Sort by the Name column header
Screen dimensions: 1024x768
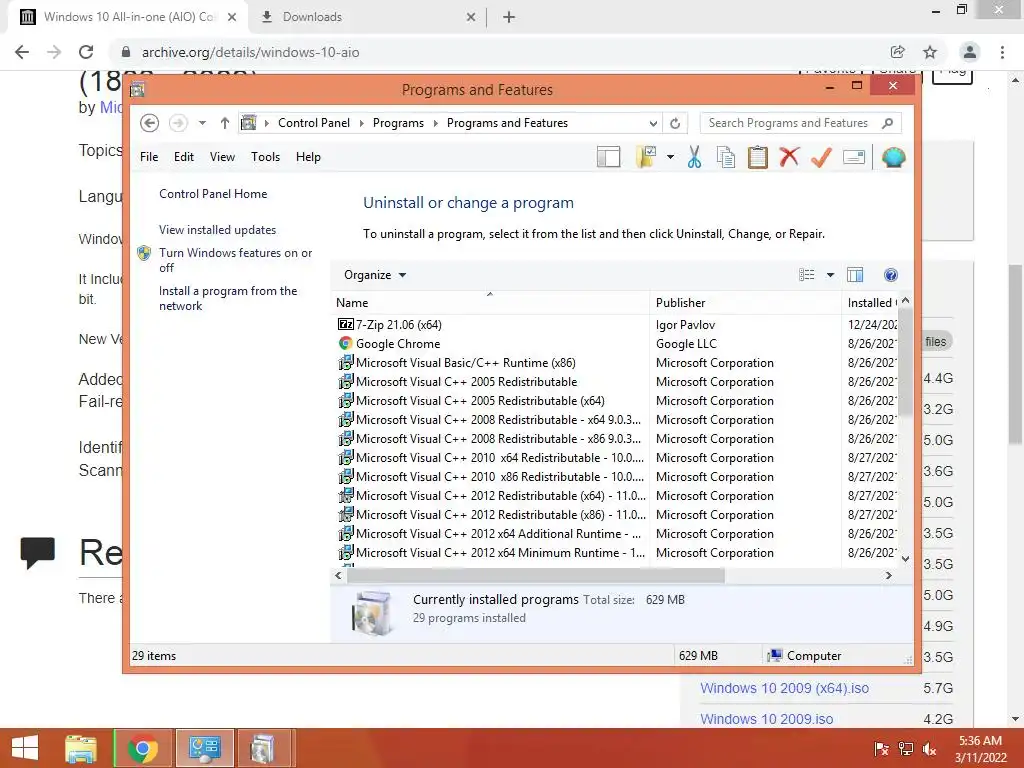(x=490, y=302)
